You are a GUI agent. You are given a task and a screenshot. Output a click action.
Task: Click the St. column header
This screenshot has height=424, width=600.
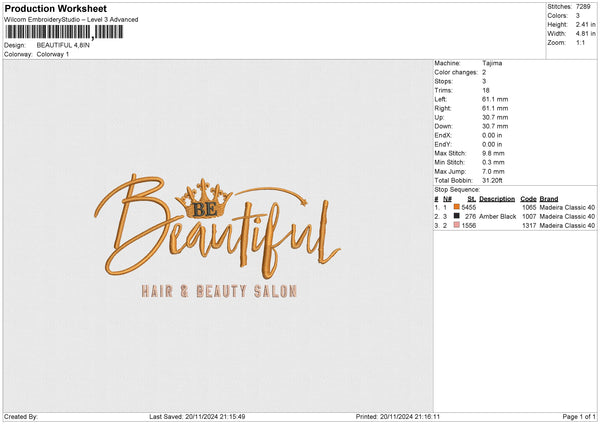point(471,199)
